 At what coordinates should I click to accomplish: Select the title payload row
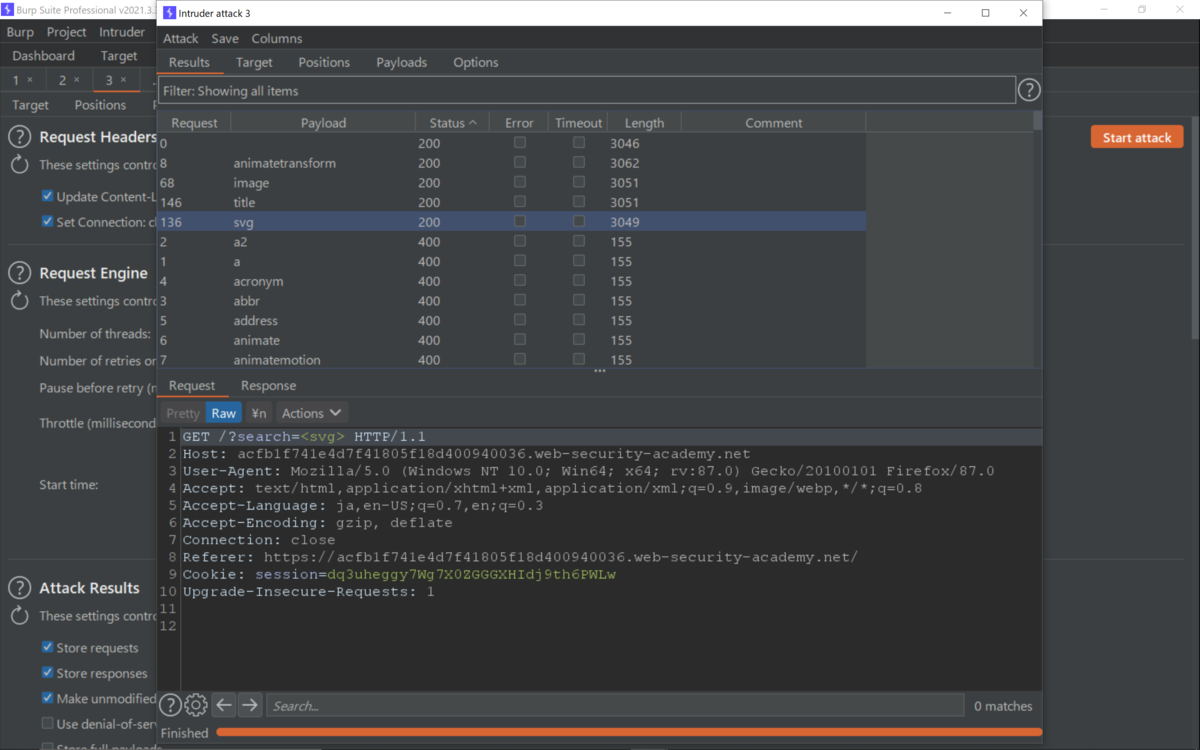tap(511, 202)
